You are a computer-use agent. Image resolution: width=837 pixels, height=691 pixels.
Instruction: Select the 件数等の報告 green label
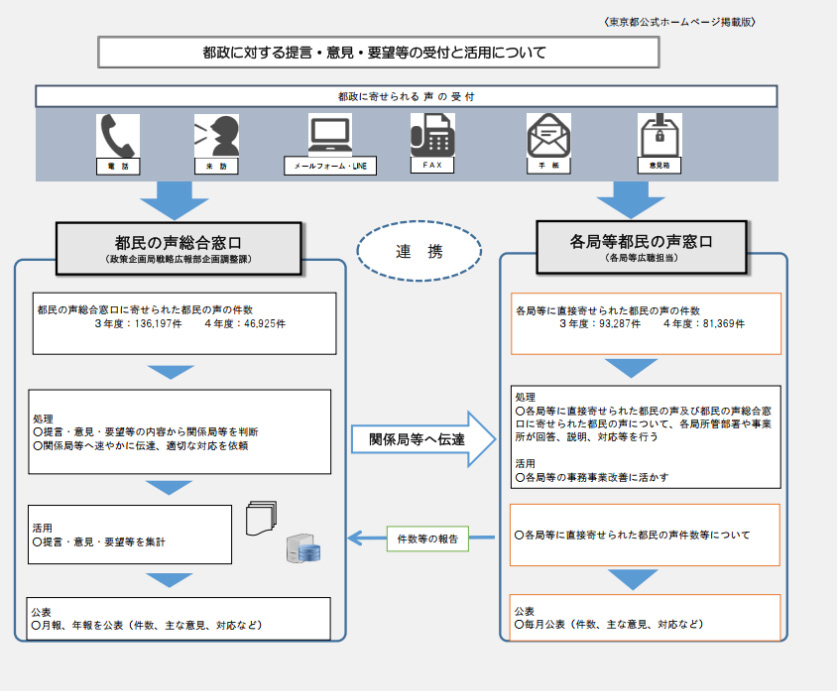click(427, 539)
